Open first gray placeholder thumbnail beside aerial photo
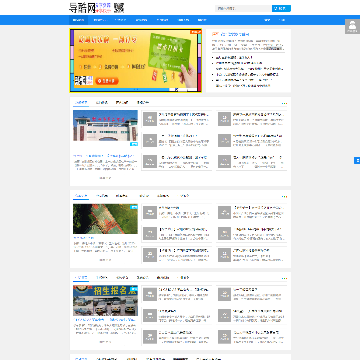 click(150, 212)
